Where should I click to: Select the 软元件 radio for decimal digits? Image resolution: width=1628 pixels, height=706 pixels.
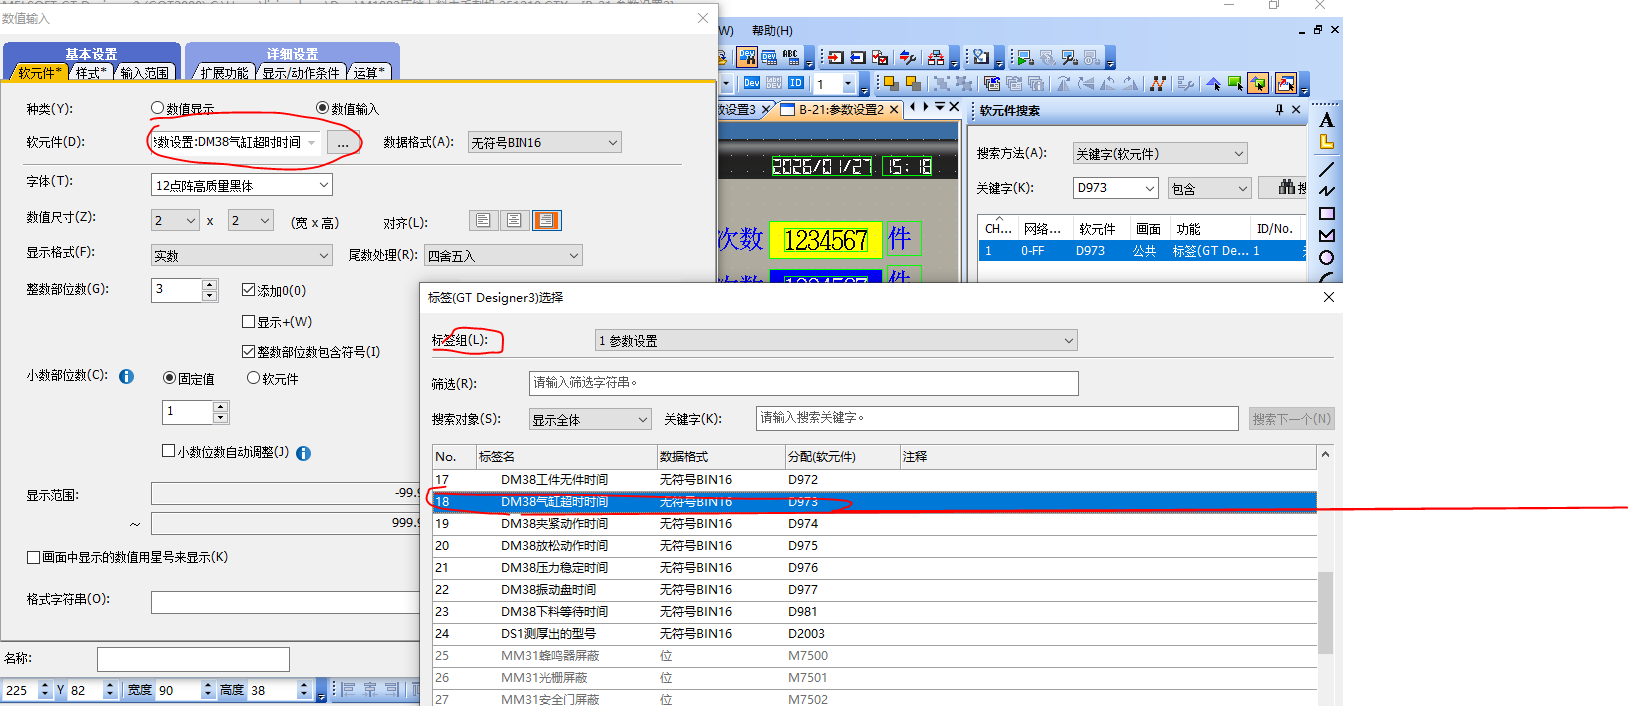tap(253, 378)
